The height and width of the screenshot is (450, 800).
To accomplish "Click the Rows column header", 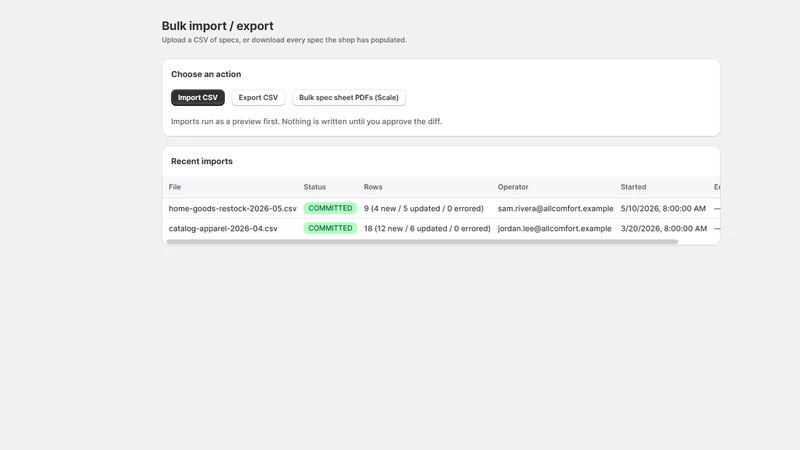I will tap(372, 187).
